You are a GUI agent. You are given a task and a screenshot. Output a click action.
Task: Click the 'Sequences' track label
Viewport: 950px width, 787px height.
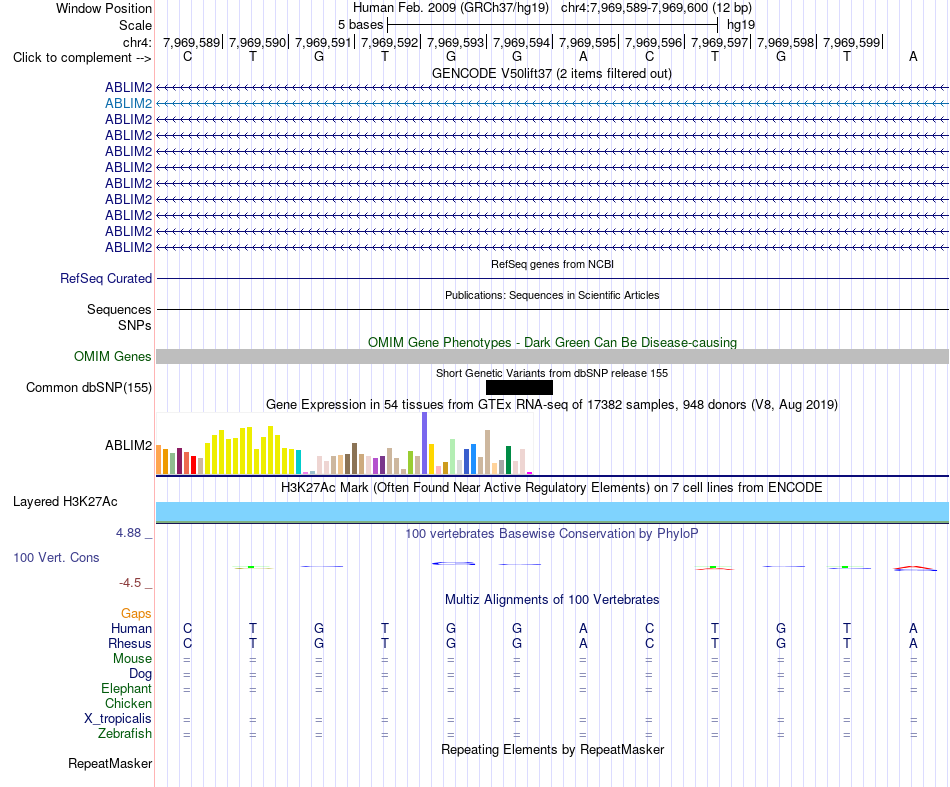coord(119,310)
